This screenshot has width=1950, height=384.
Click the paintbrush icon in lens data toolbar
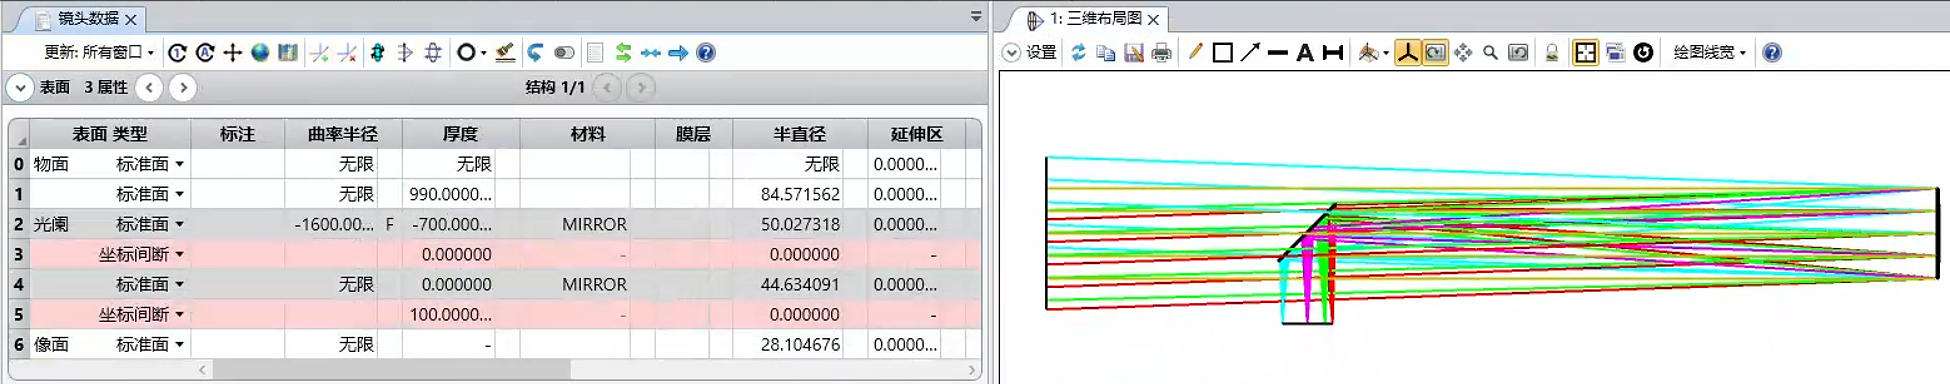pos(506,53)
